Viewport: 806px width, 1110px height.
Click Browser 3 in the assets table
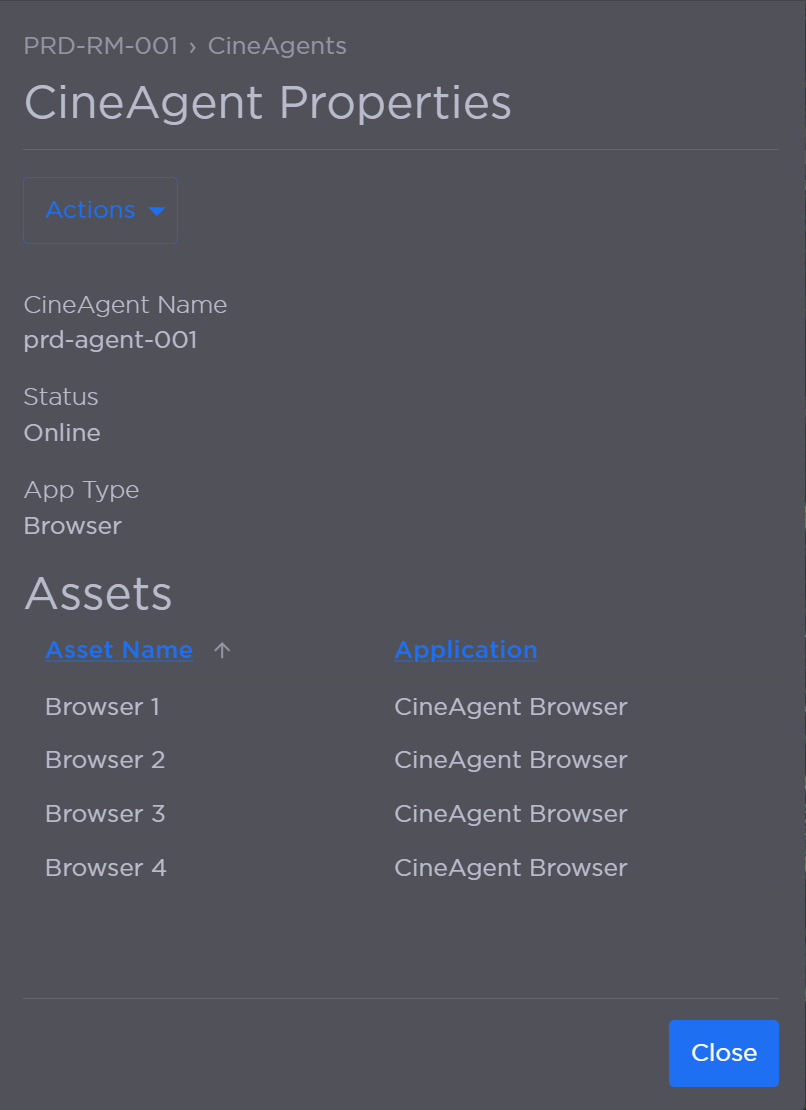(x=104, y=814)
